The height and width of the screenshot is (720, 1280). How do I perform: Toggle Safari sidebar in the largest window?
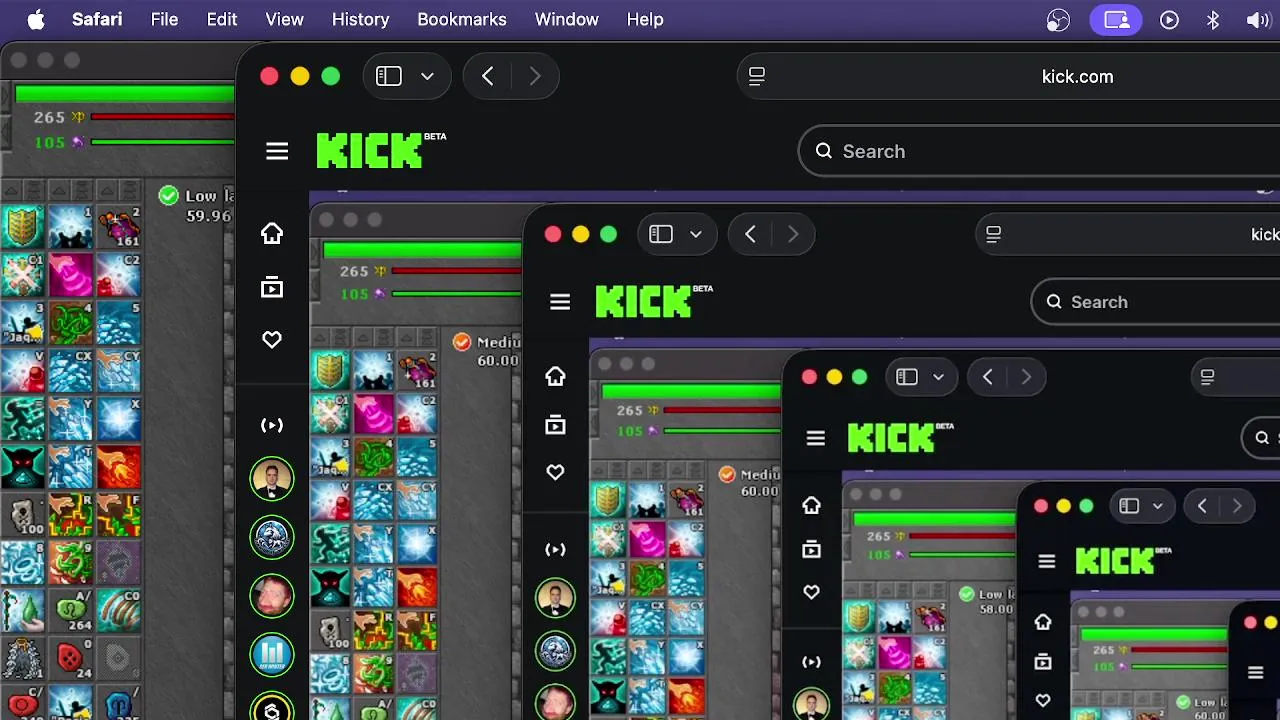(389, 76)
